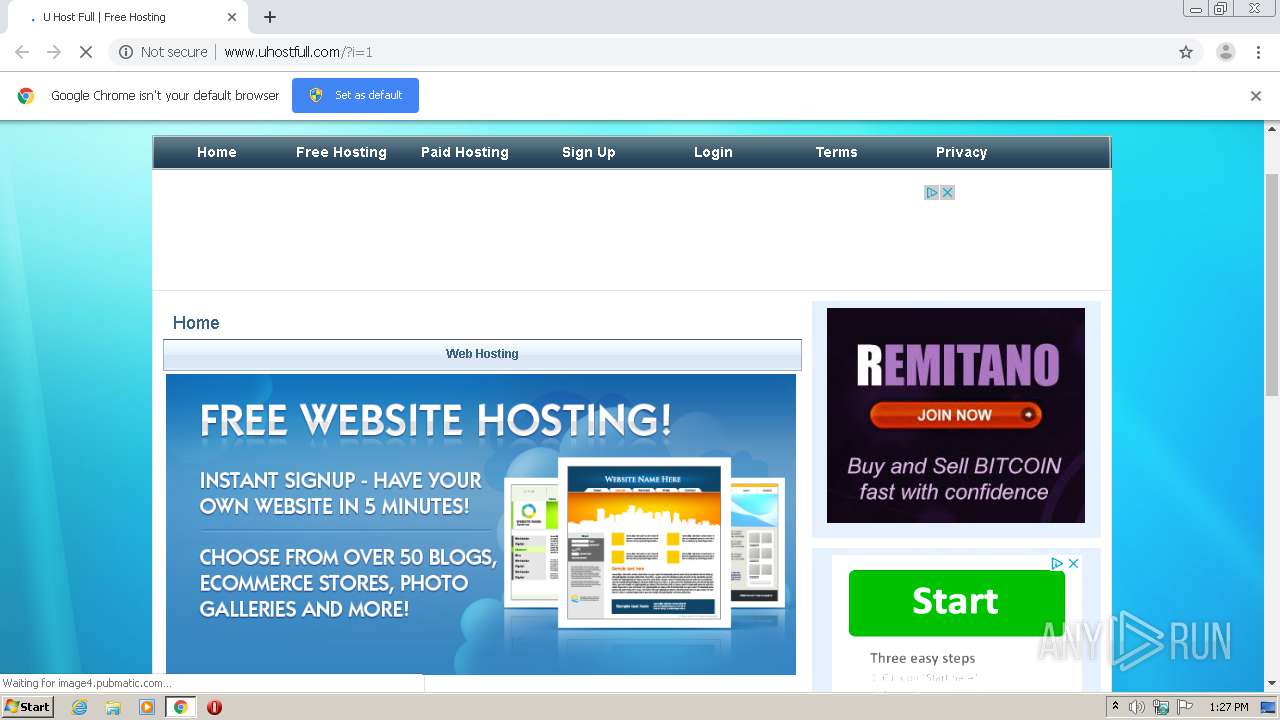Open the Home navigation item
The height and width of the screenshot is (720, 1280).
coord(217,152)
